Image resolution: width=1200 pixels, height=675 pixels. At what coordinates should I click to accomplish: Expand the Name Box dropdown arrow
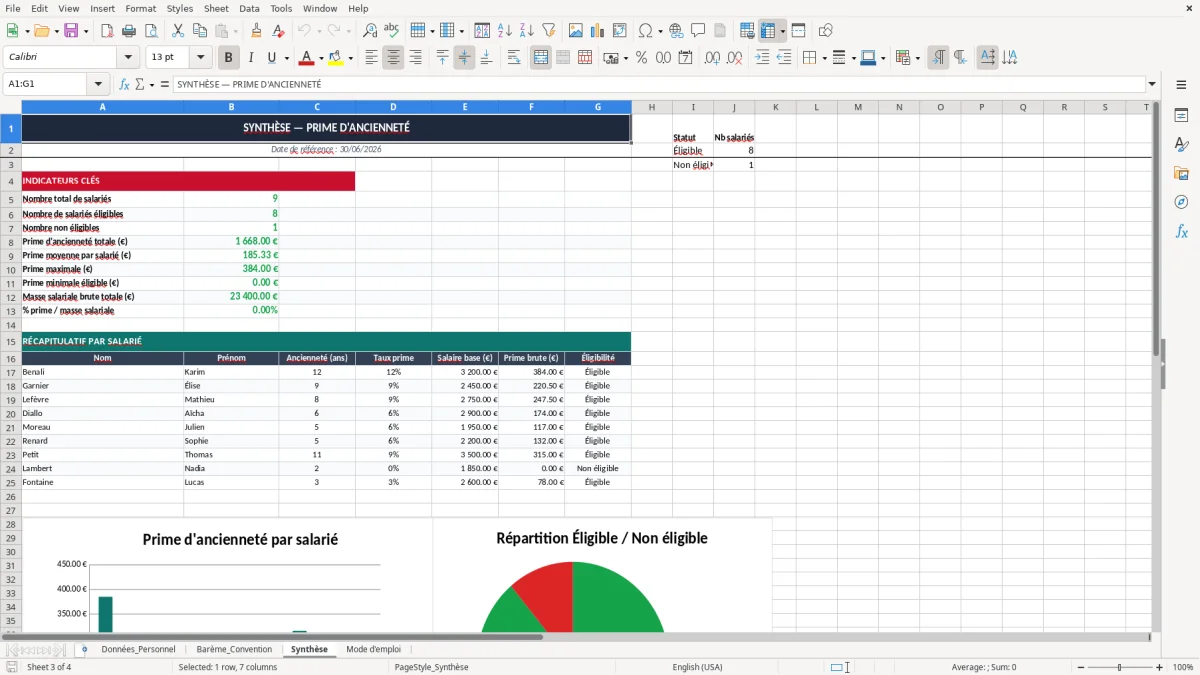(98, 85)
